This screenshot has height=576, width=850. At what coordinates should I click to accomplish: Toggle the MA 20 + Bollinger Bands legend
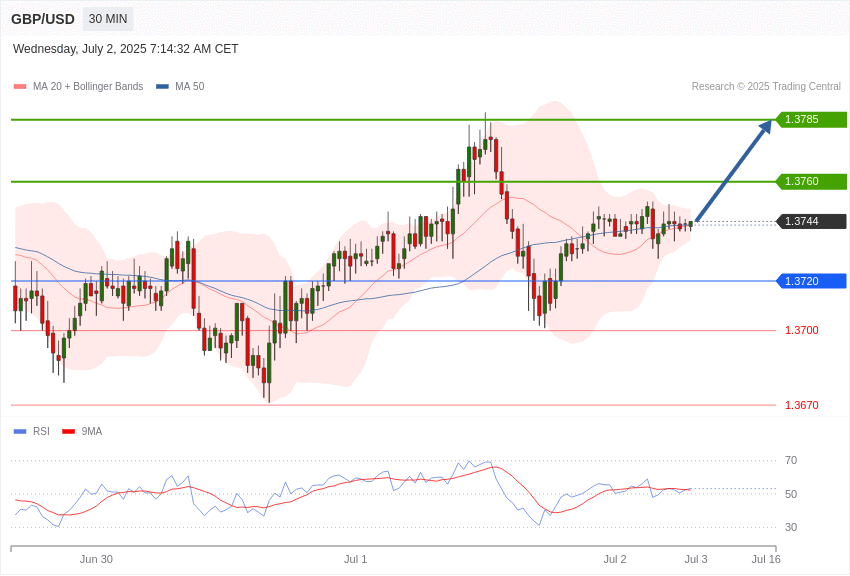[x=88, y=87]
